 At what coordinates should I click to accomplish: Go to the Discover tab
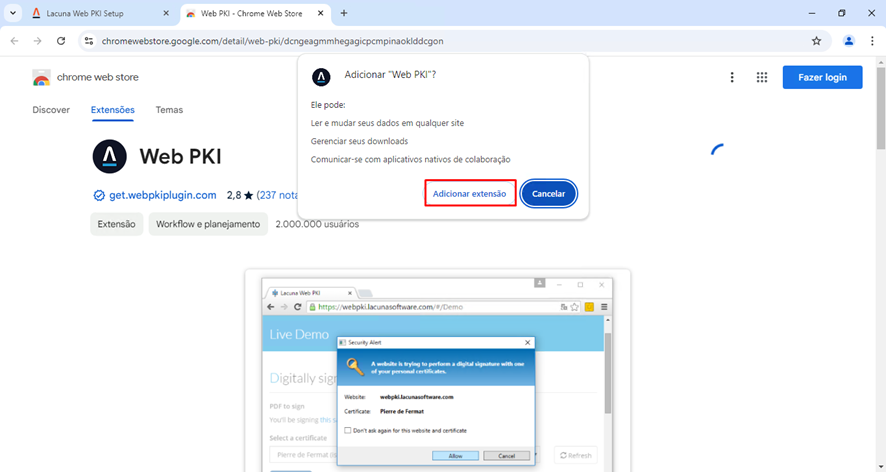pos(51,110)
